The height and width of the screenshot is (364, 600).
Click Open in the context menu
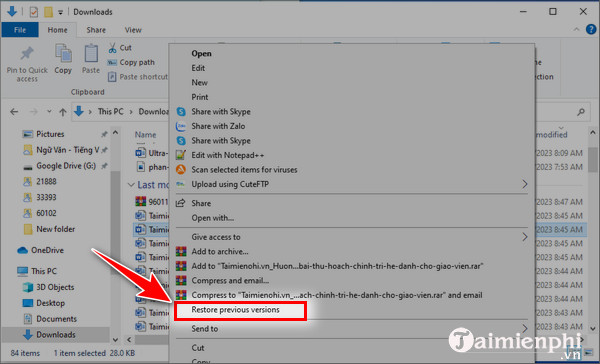[201, 54]
